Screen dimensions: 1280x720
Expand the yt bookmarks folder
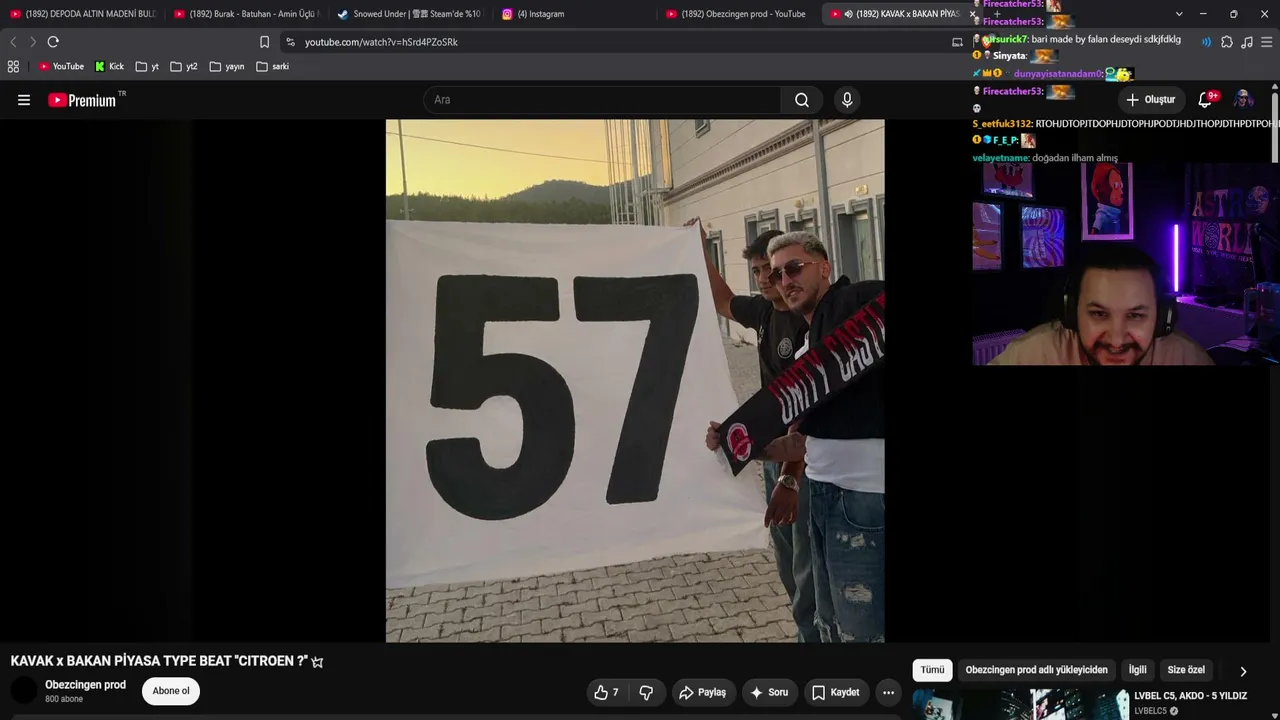tap(147, 67)
